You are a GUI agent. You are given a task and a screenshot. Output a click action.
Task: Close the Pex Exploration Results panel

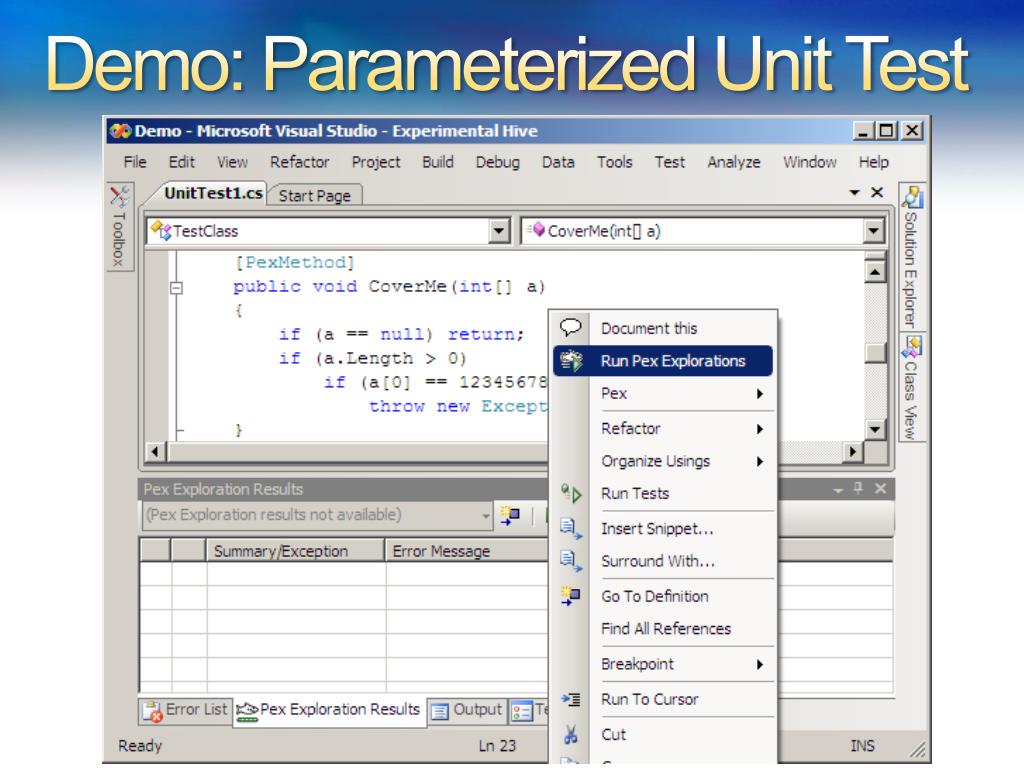point(880,488)
